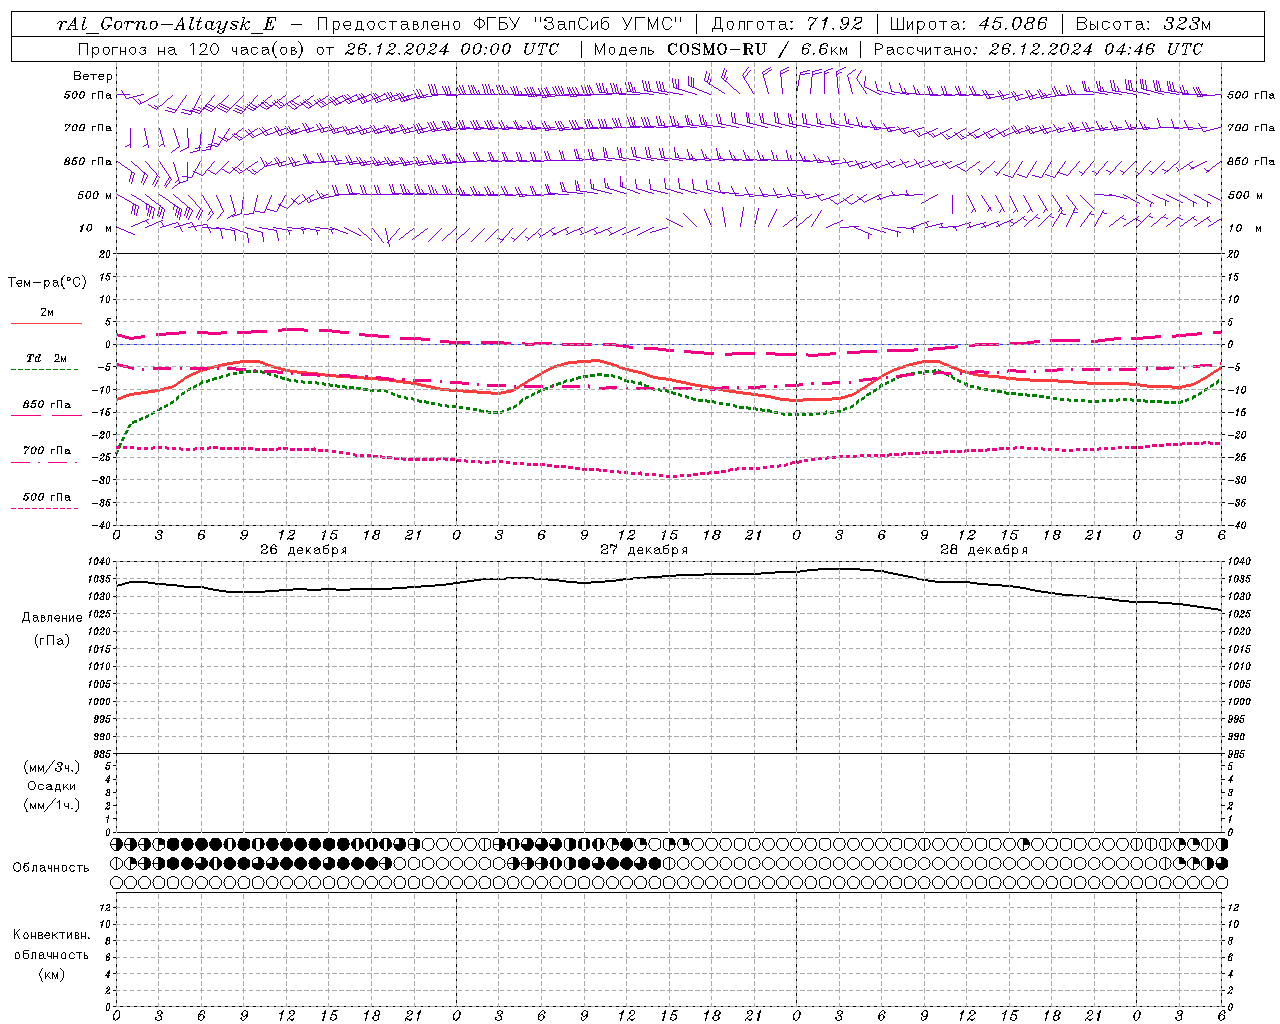Click the blue line sample under '2м' legend
Screen dimensions: 1280x1024
coord(46,324)
